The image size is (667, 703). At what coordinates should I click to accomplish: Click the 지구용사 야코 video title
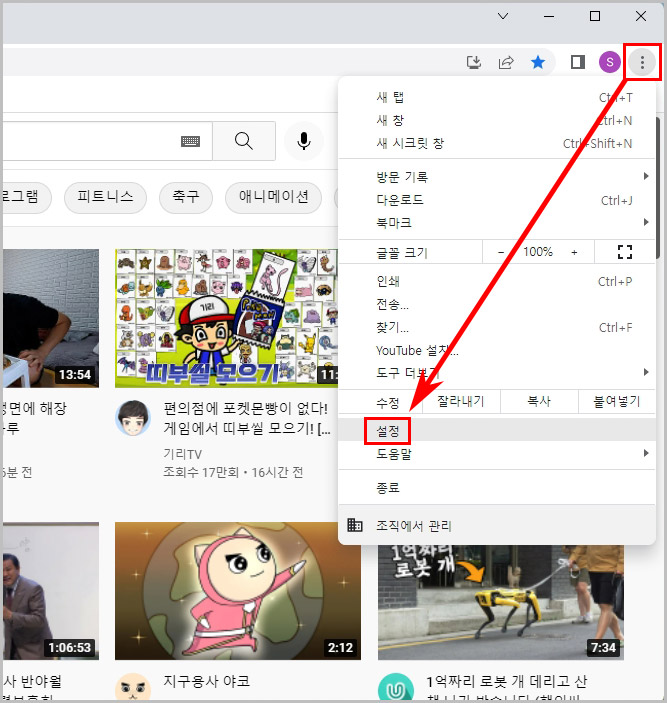click(x=206, y=681)
